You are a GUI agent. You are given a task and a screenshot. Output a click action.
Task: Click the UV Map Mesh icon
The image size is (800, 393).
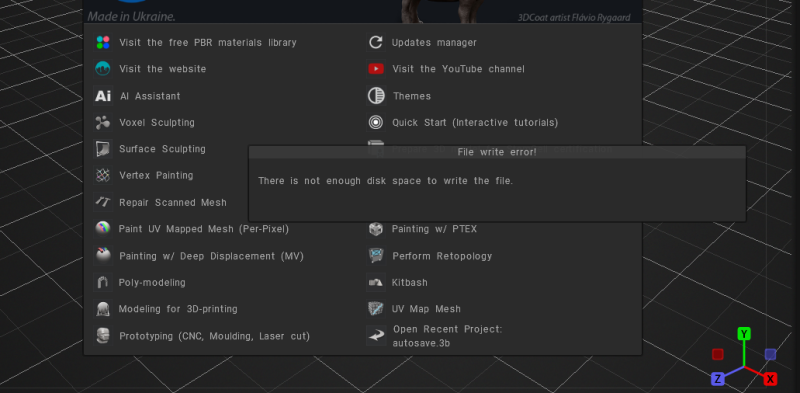[x=376, y=309]
